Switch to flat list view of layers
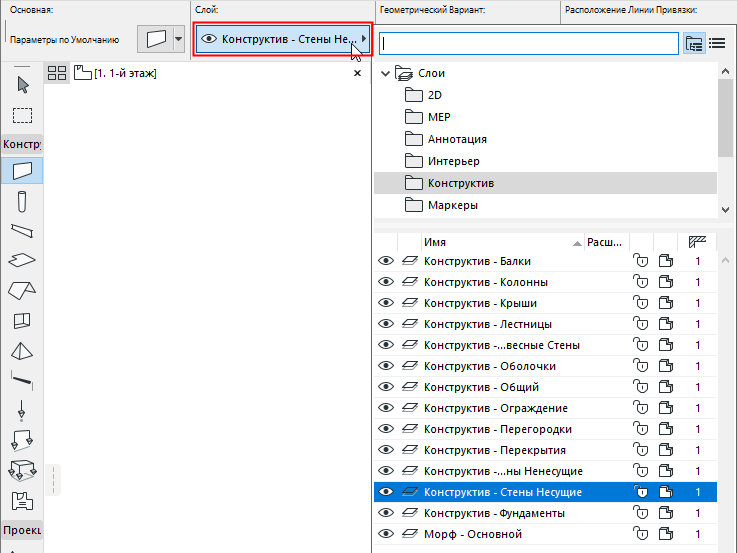737x553 pixels. coord(717,43)
